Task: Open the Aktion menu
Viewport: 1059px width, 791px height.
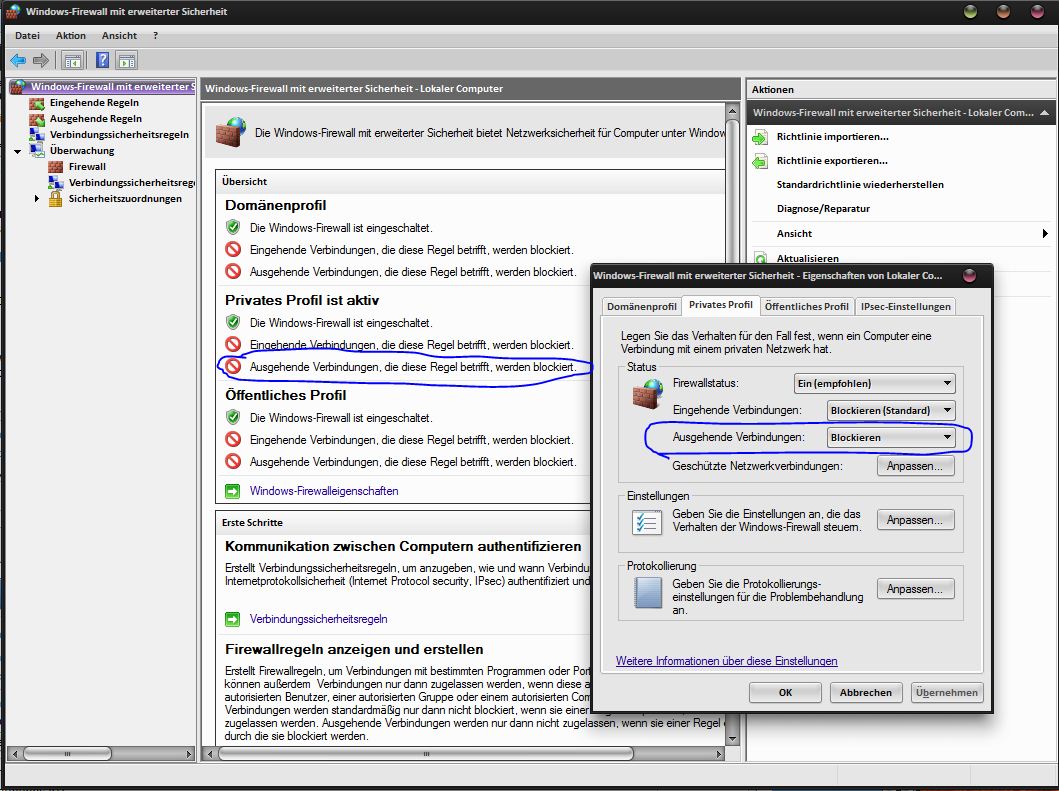Action: [71, 36]
